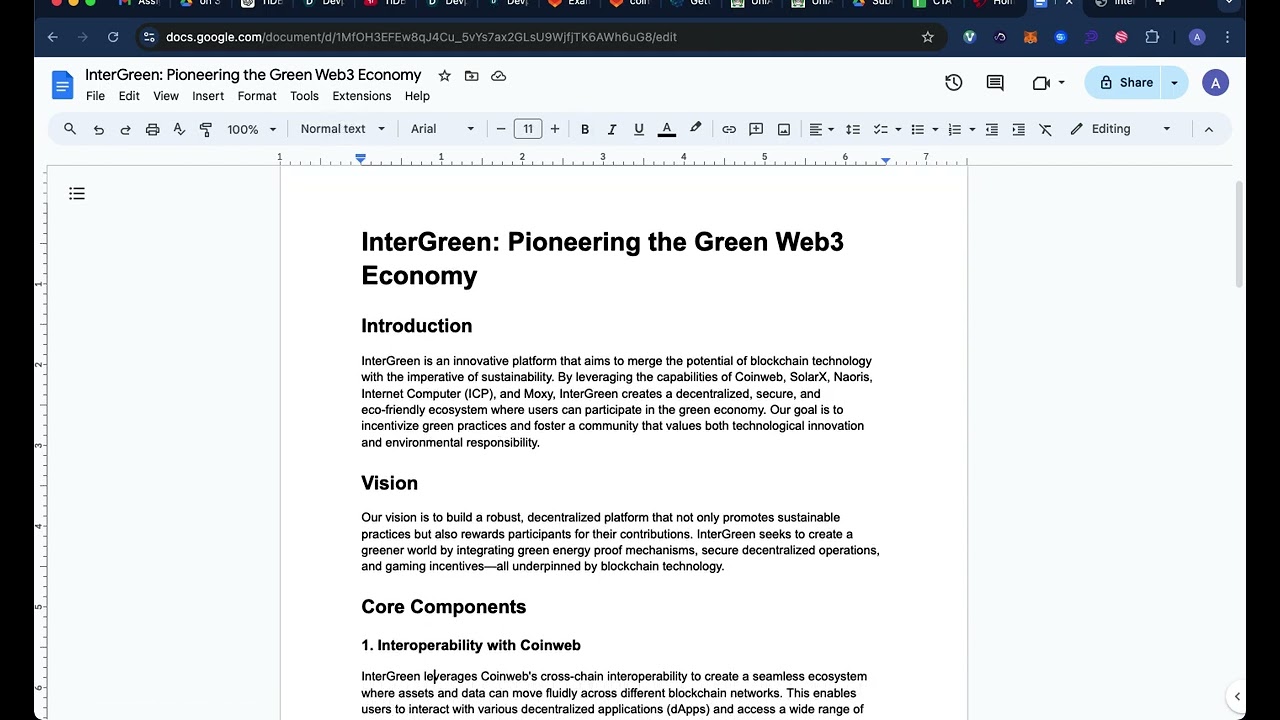Screen dimensions: 1280x720
Task: Hide the menus with collapse arrow
Action: pyautogui.click(x=1208, y=129)
